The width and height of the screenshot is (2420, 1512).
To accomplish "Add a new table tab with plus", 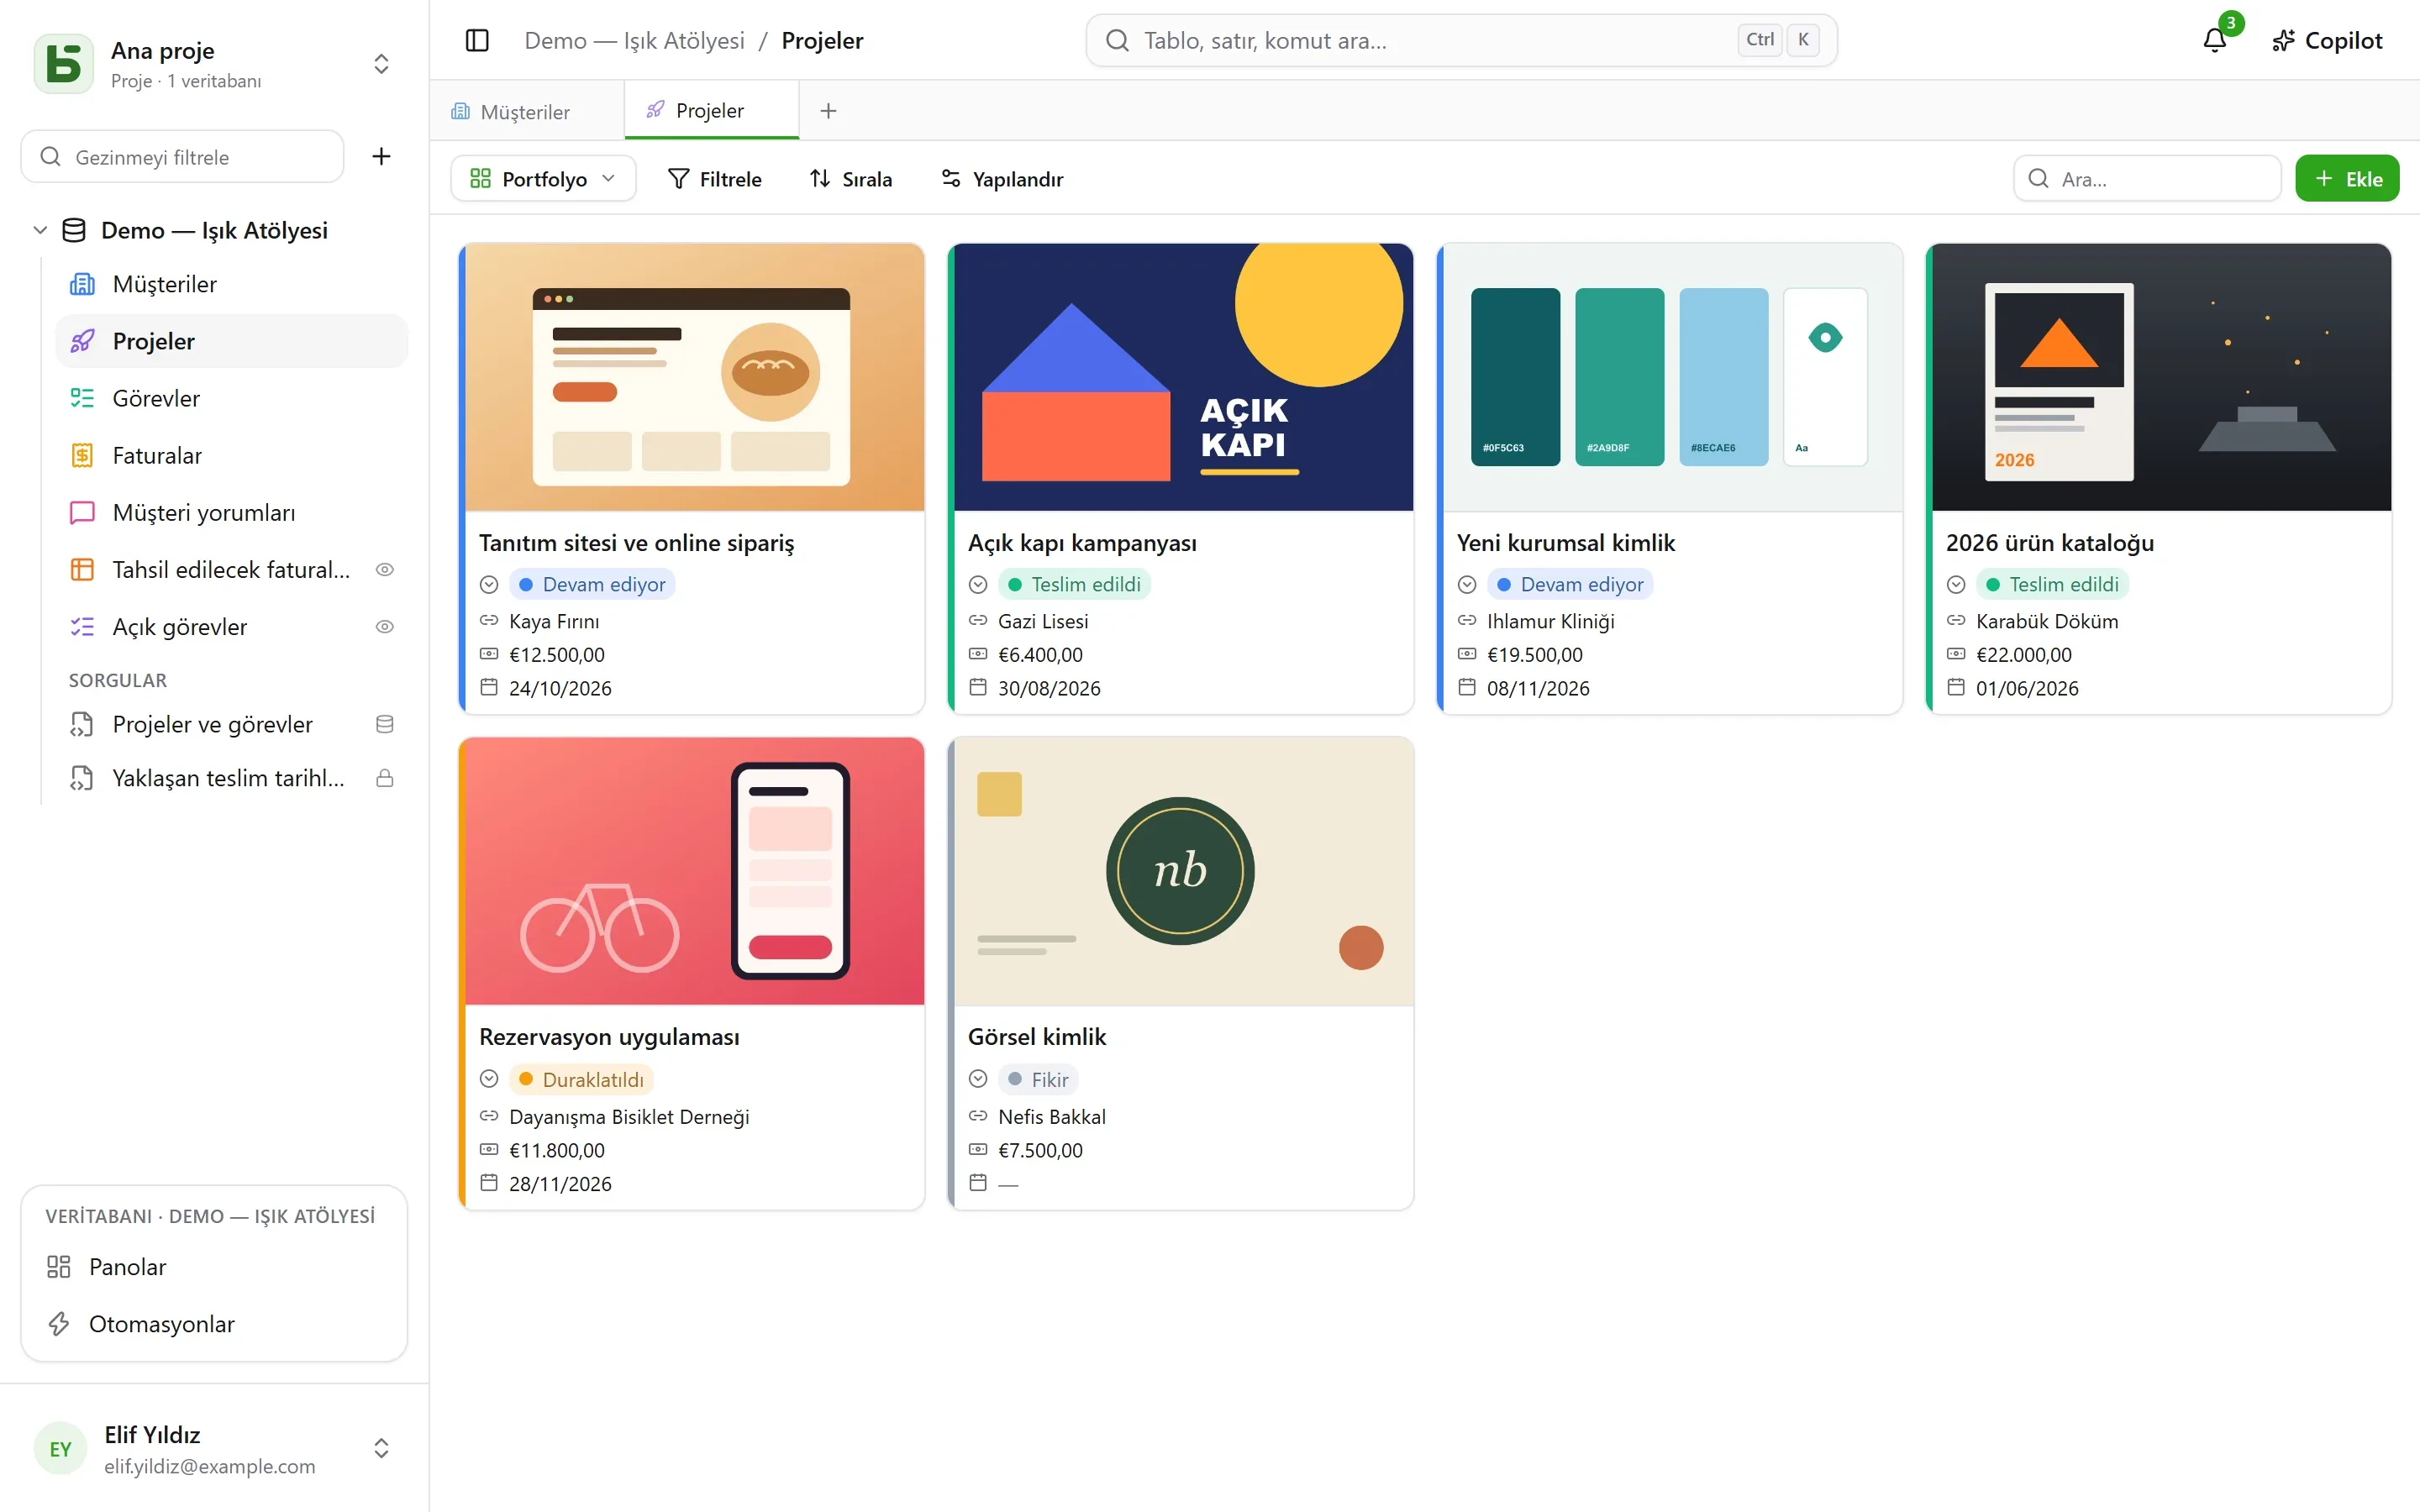I will click(x=828, y=111).
